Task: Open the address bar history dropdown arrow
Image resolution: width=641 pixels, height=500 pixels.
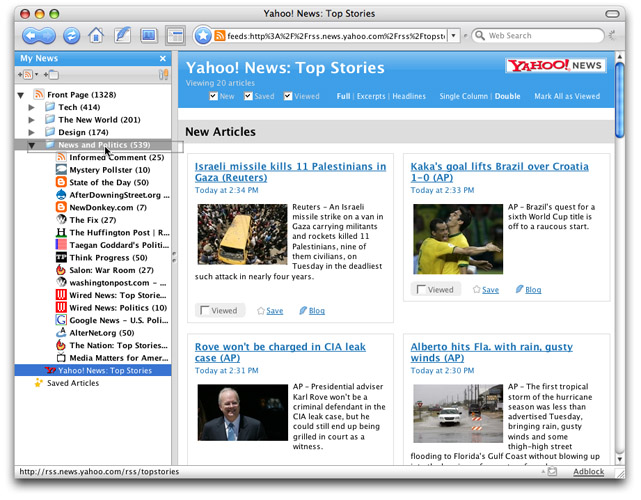Action: click(x=453, y=36)
